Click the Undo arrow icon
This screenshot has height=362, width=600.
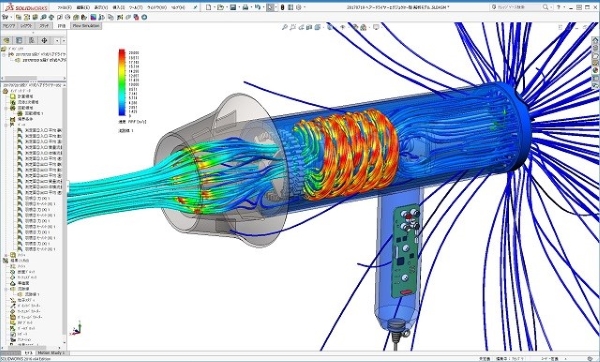[258, 7]
